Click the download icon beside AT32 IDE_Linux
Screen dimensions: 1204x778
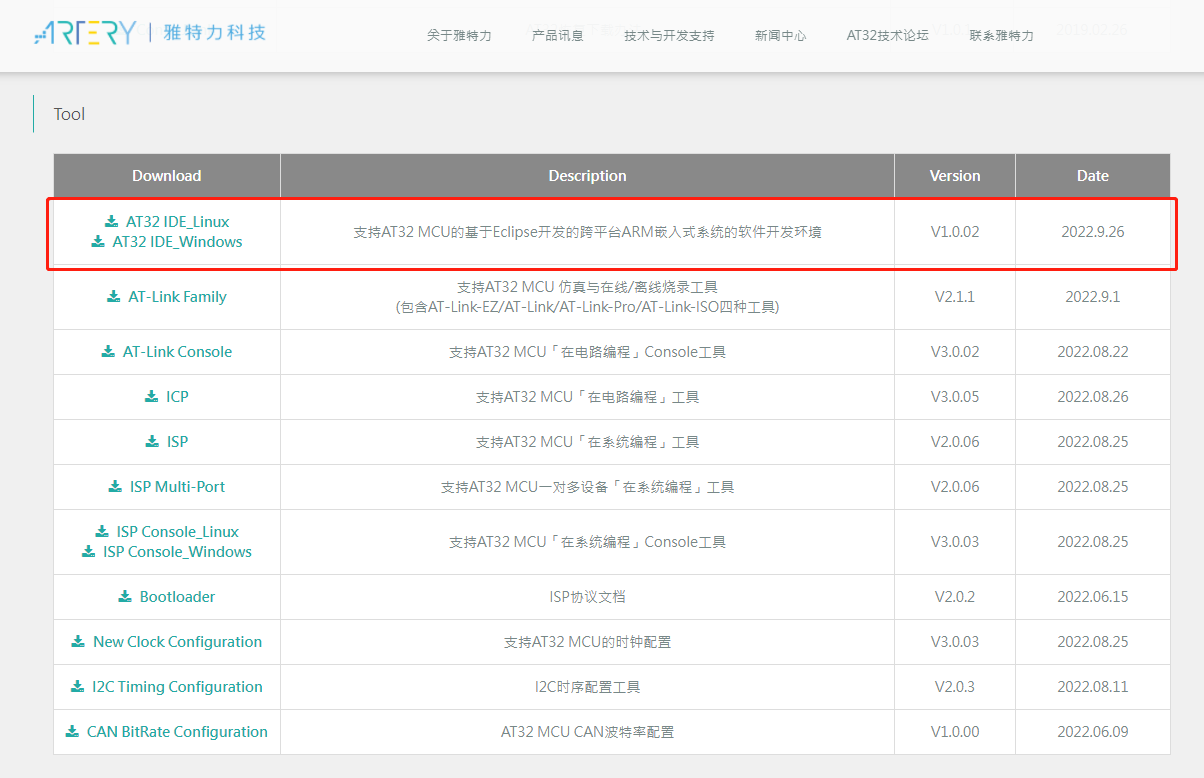tap(111, 221)
